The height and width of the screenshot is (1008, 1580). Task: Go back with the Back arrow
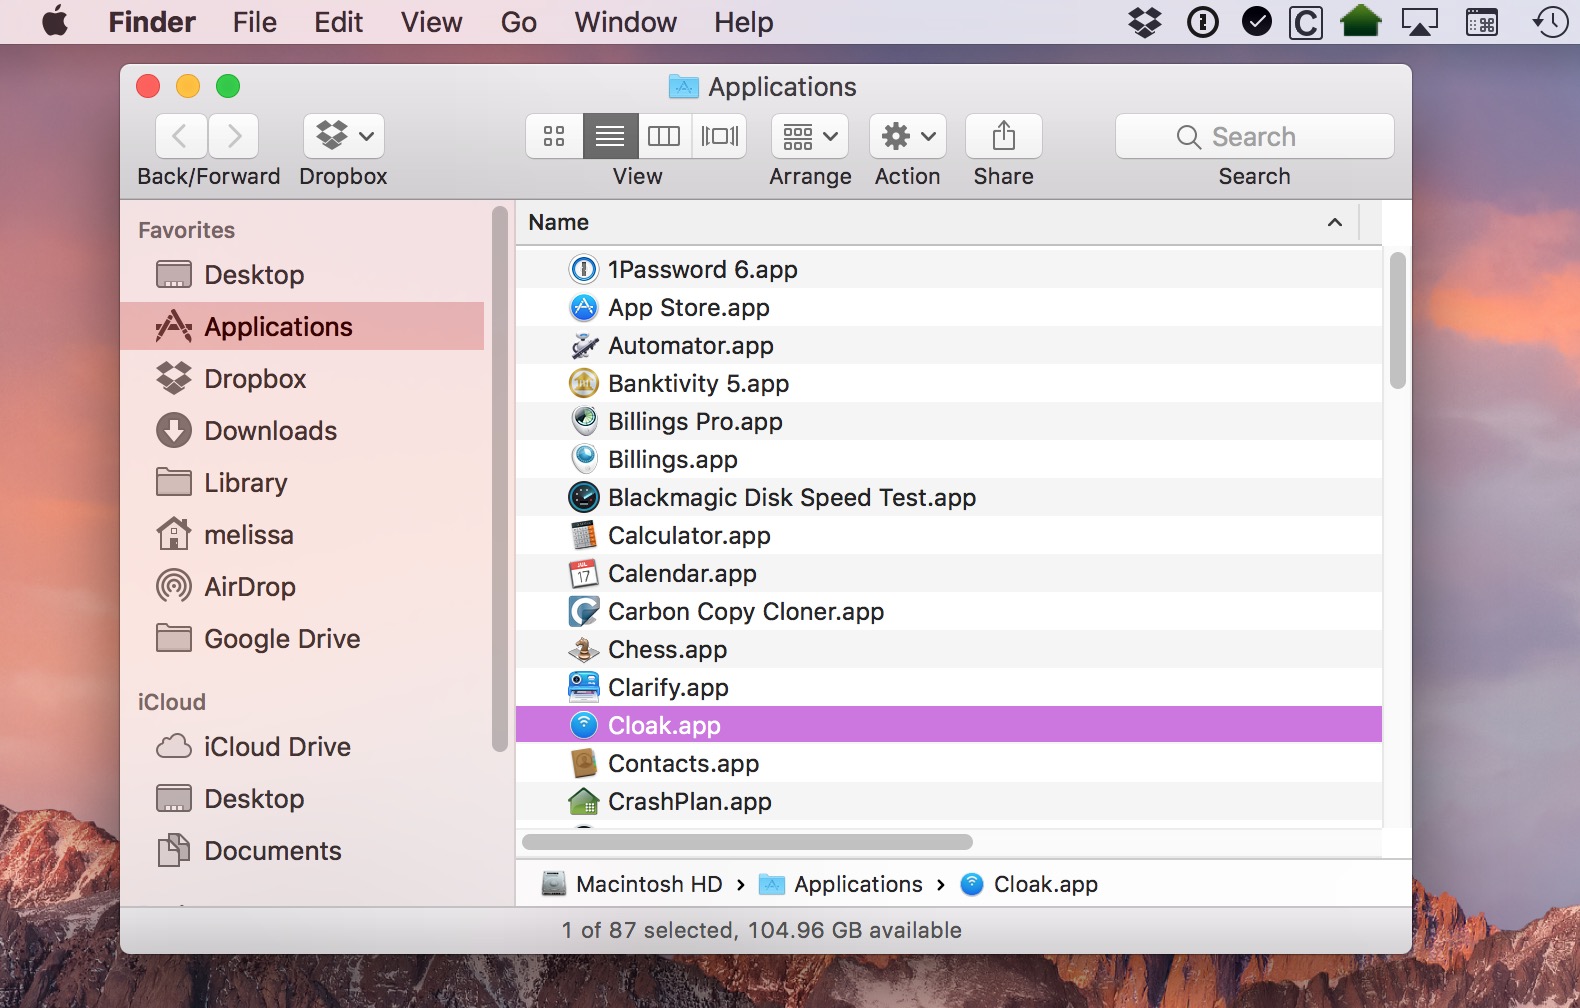pos(181,136)
